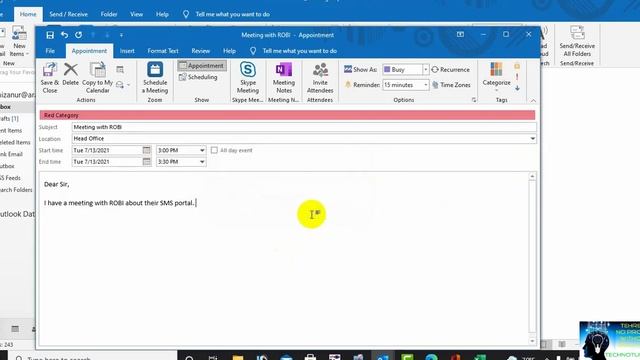Viewport: 640px width, 360px height.
Task: Click the Start time date field
Action: click(x=107, y=150)
